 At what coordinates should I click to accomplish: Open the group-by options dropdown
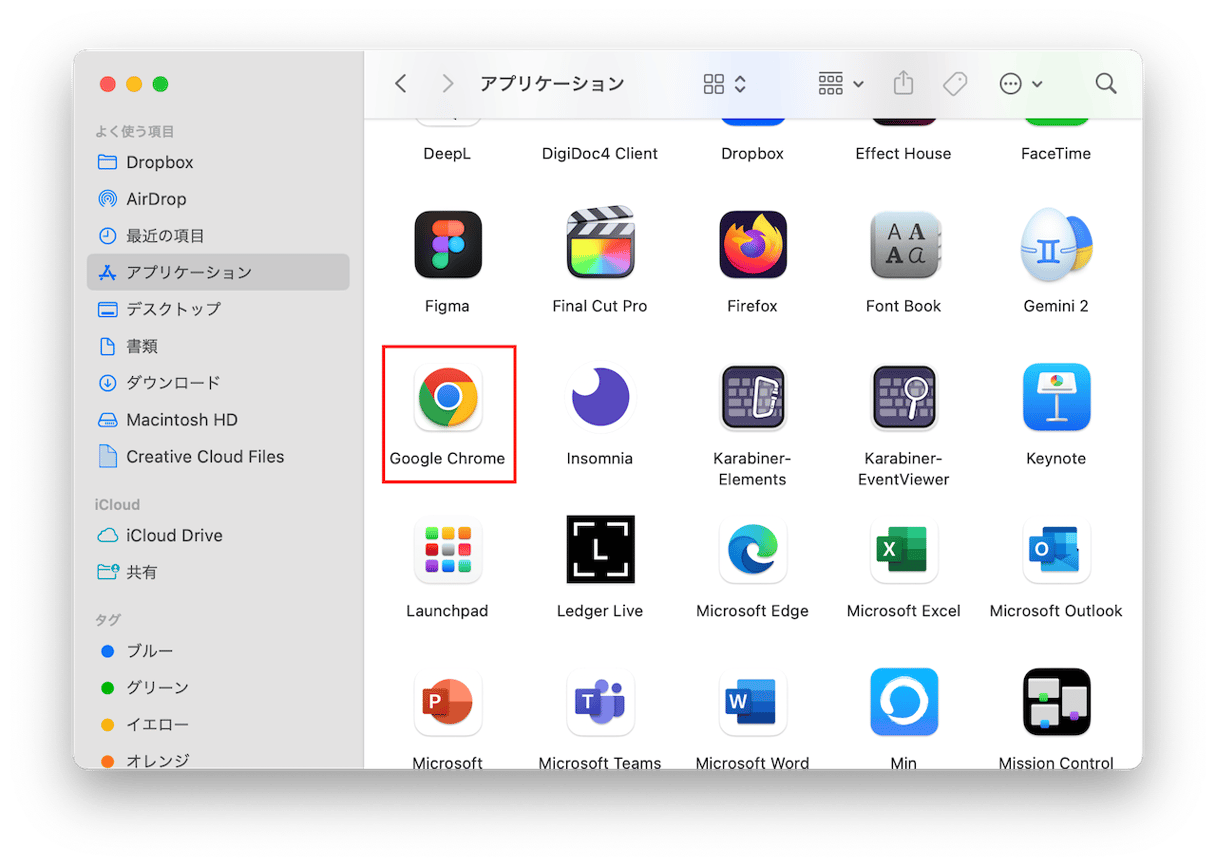coord(841,84)
